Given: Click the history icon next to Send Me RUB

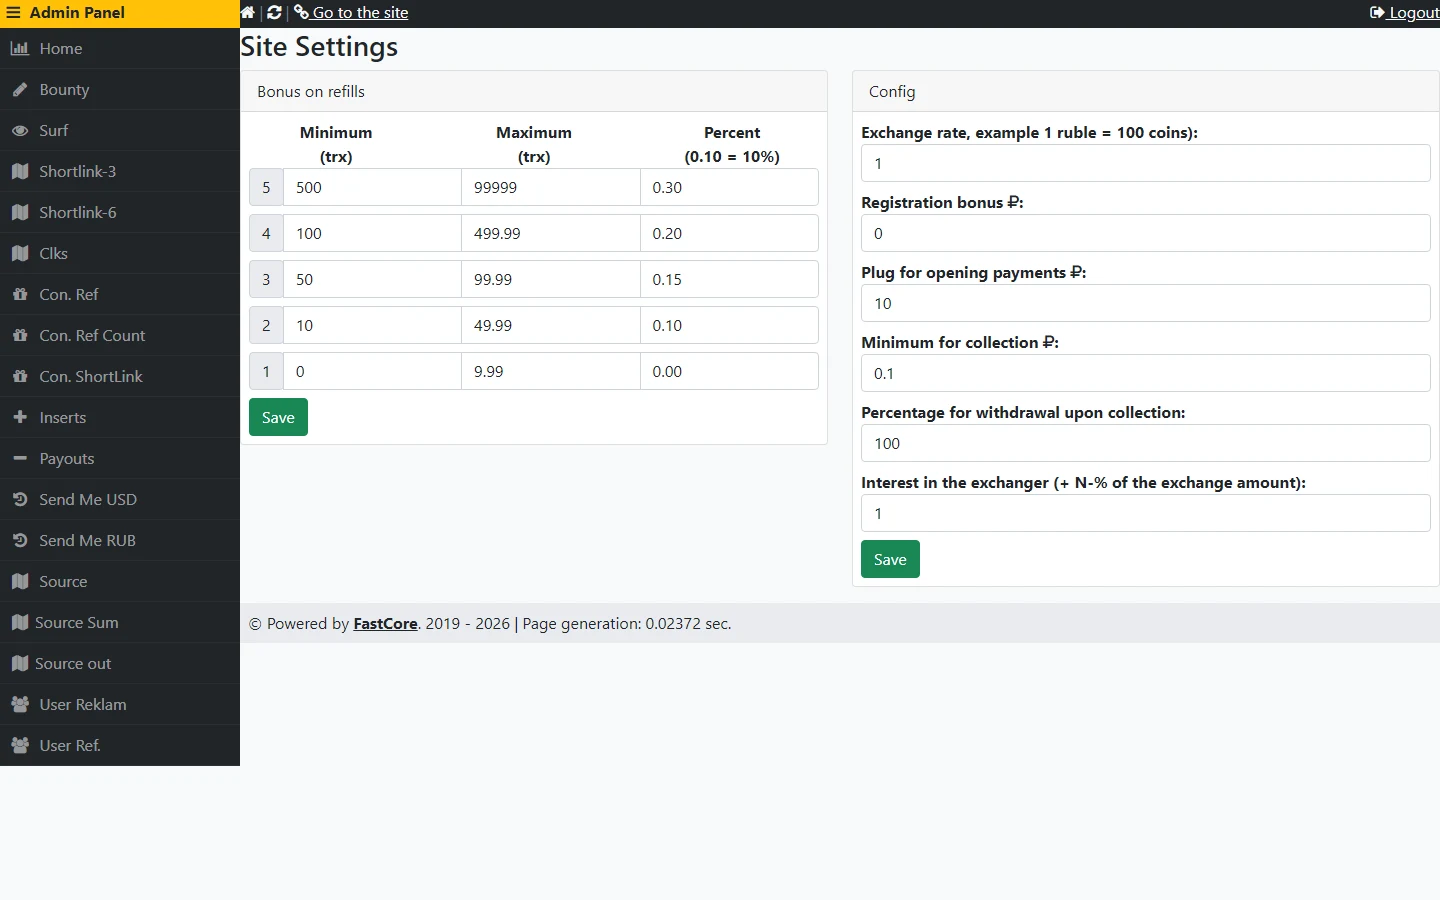Looking at the screenshot, I should (20, 540).
